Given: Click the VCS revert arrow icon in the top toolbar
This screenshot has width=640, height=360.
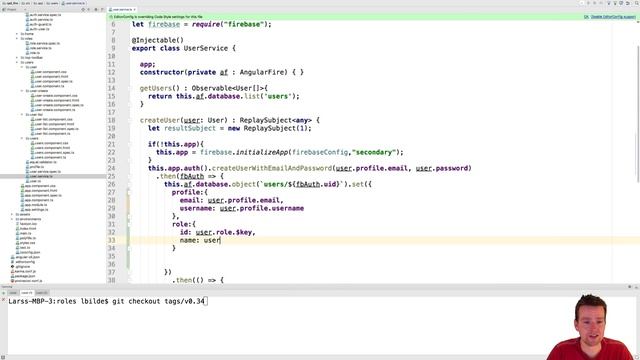Looking at the screenshot, I should coord(628,3).
